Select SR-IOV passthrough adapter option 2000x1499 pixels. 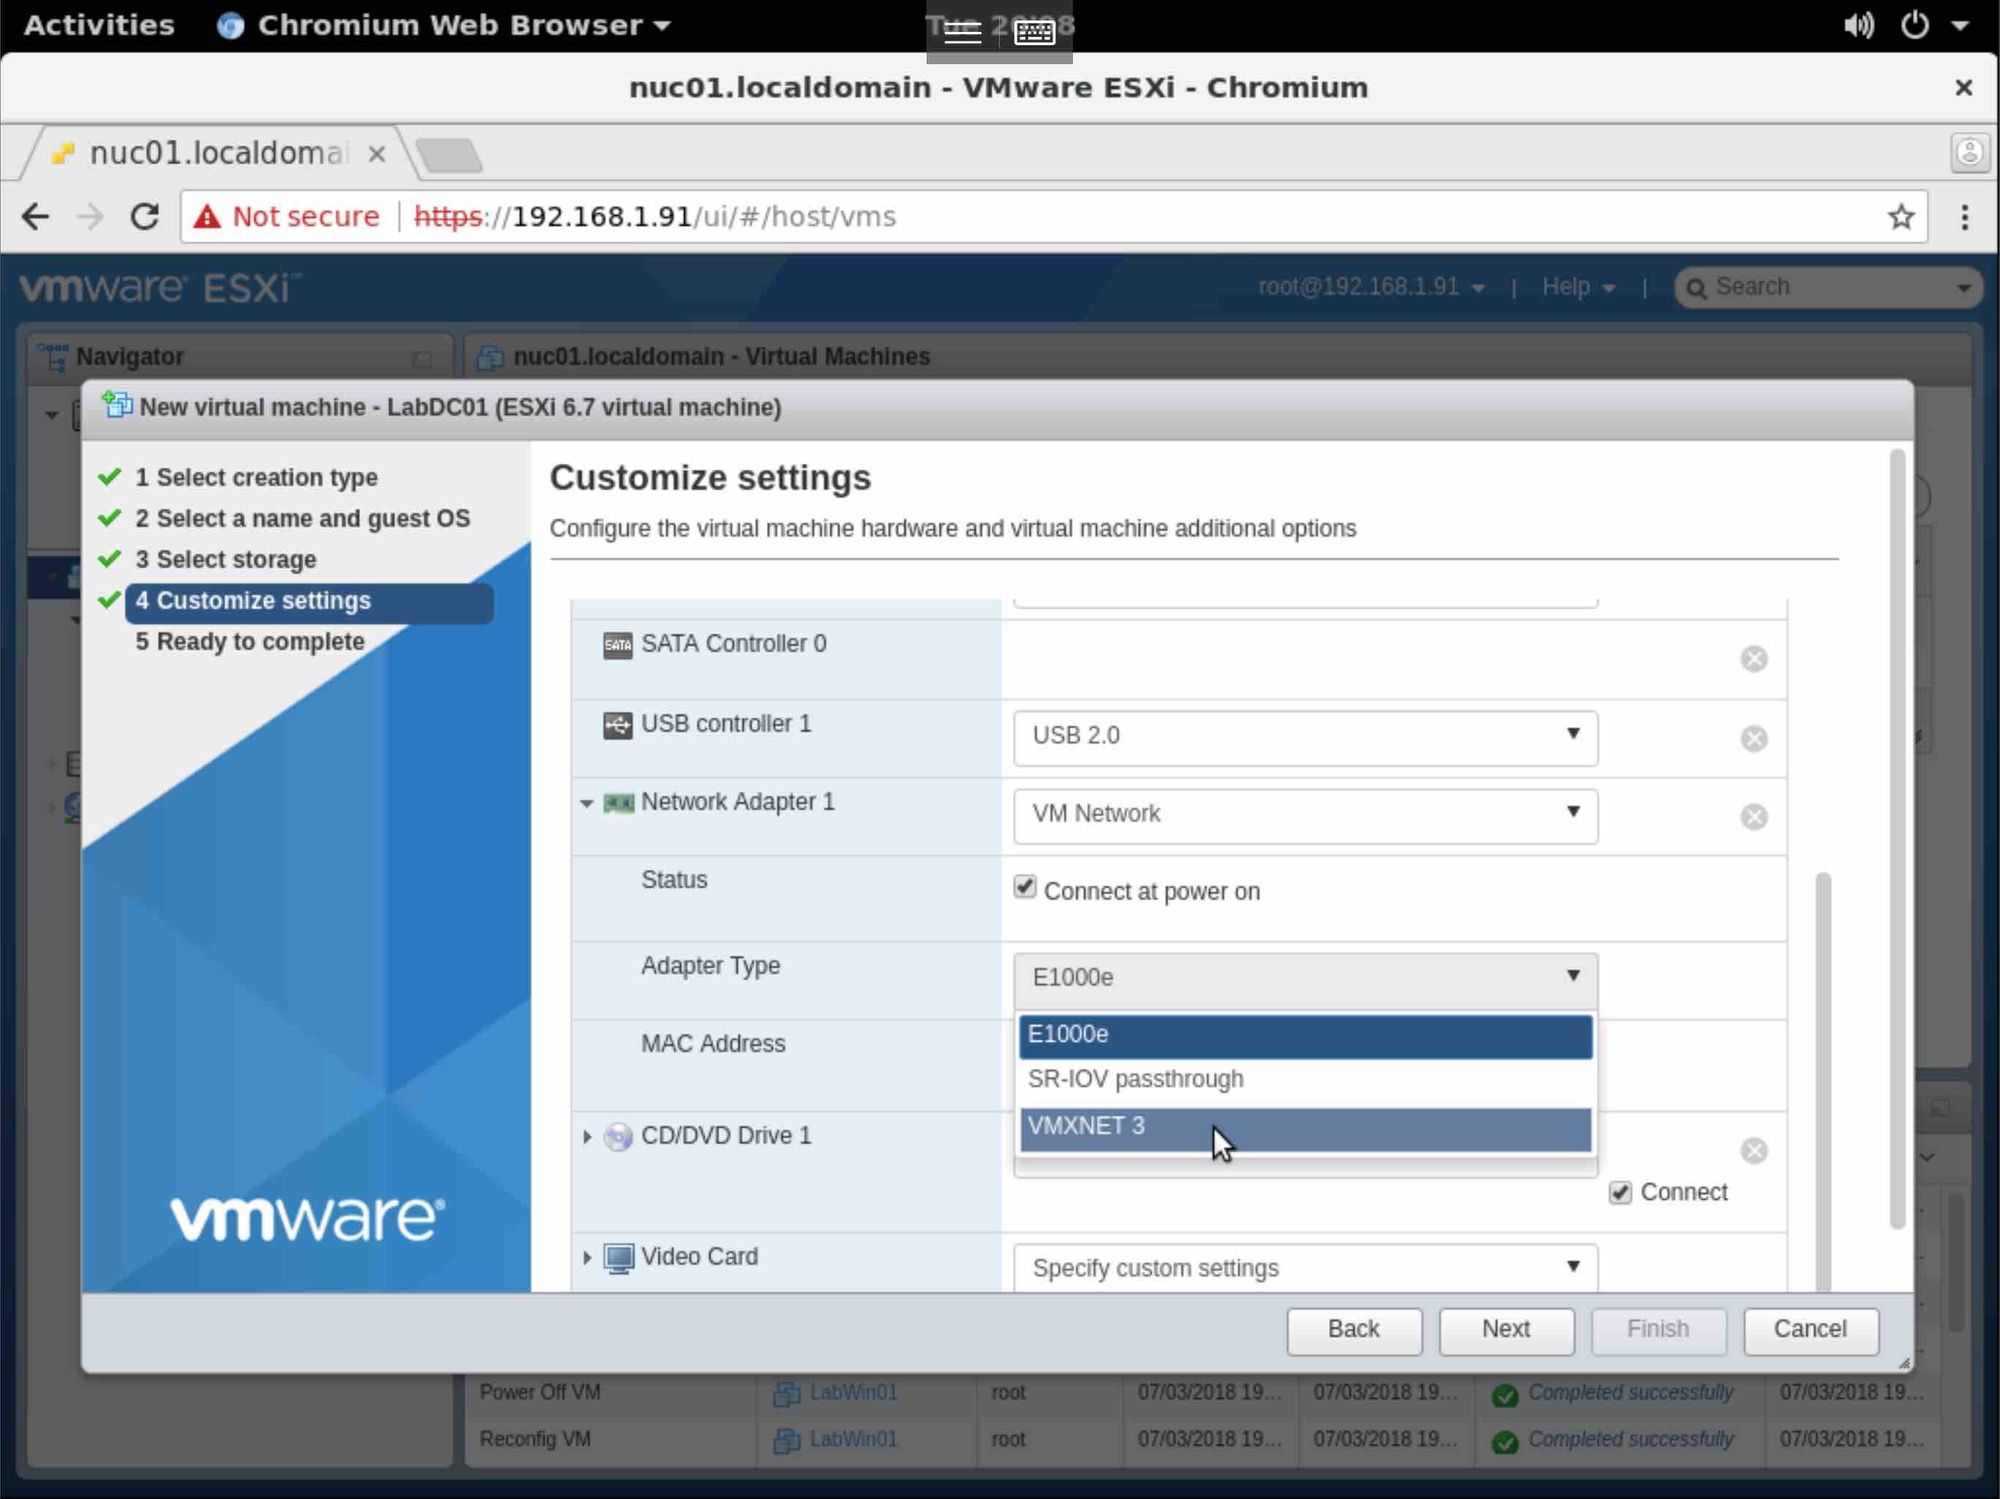(x=1305, y=1080)
